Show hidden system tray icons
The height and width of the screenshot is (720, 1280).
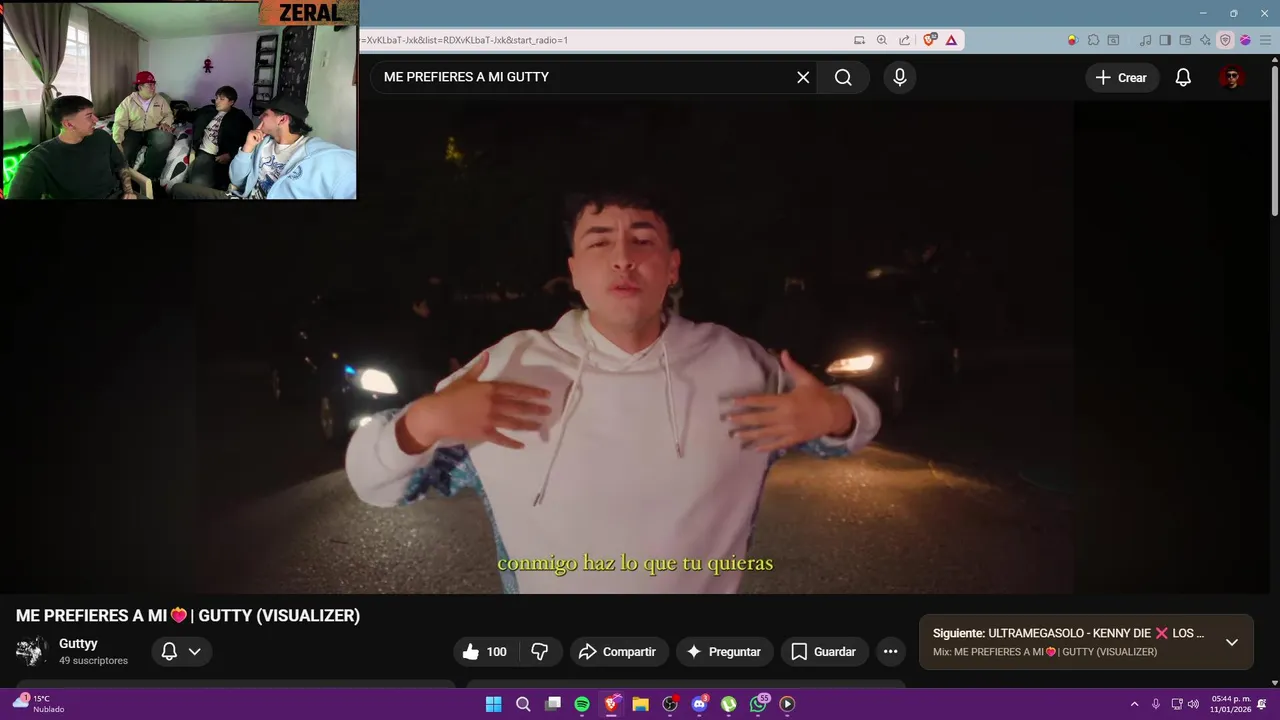(1134, 704)
